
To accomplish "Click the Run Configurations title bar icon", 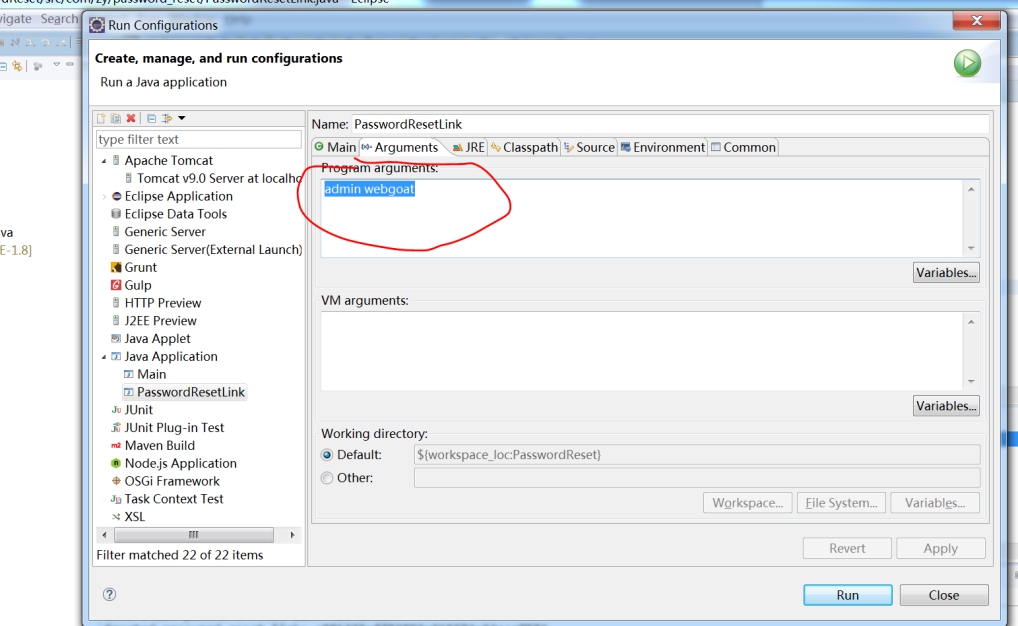I will pos(97,25).
